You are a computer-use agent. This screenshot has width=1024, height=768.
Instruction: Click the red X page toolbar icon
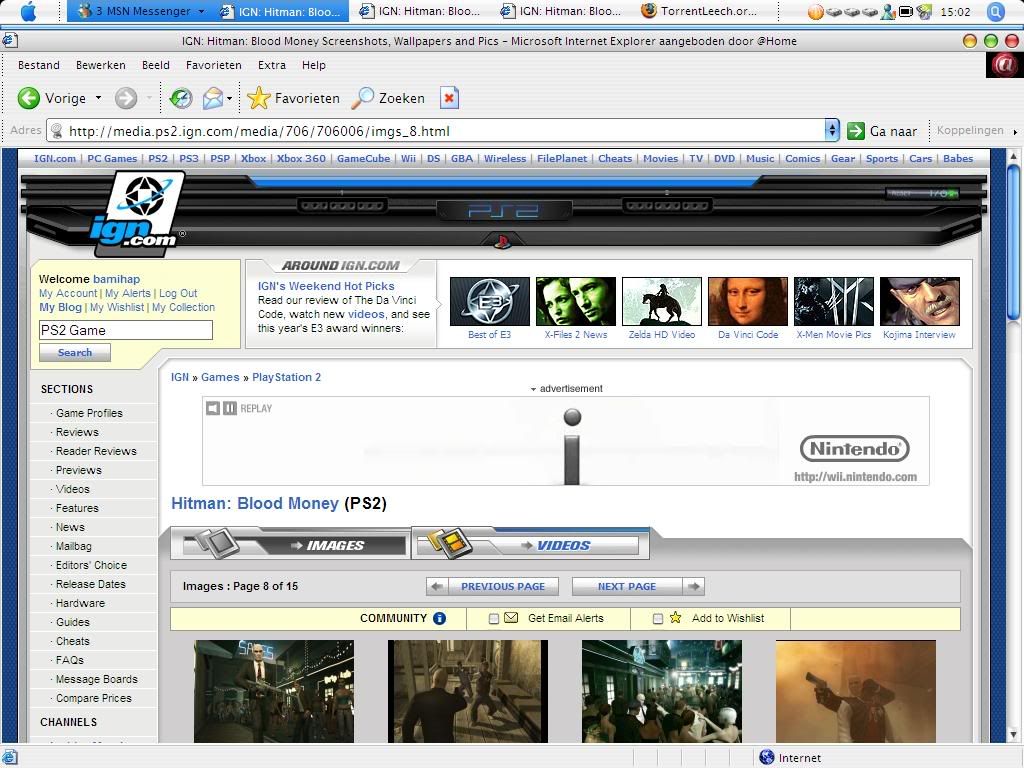tap(449, 98)
